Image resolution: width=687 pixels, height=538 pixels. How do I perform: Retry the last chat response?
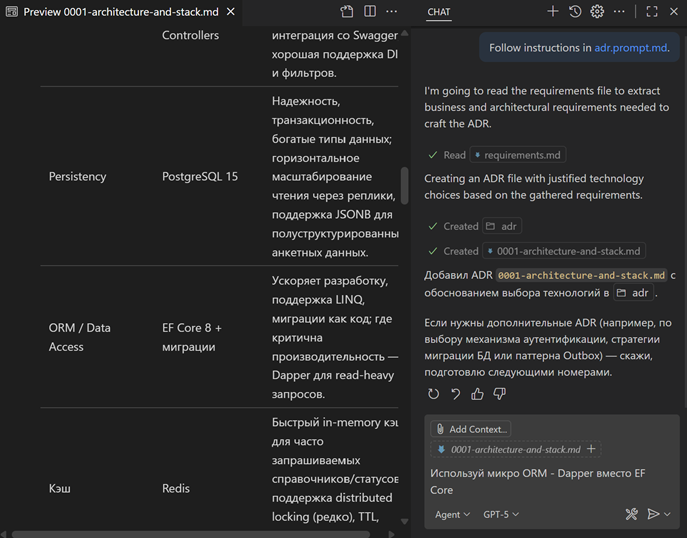click(433, 394)
